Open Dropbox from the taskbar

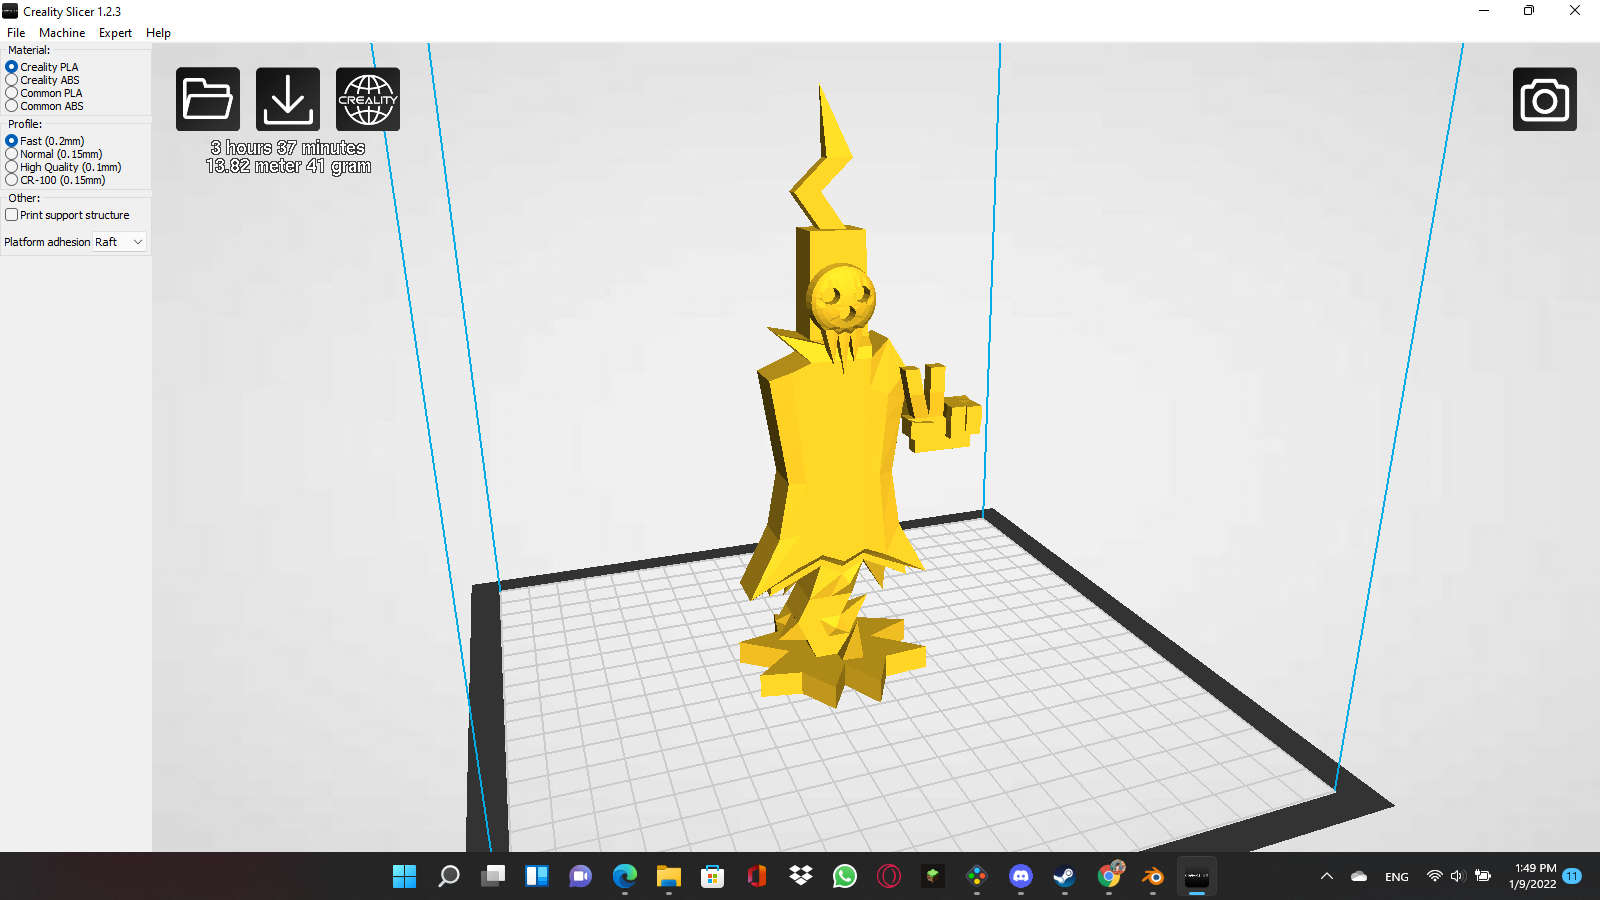[x=801, y=877]
